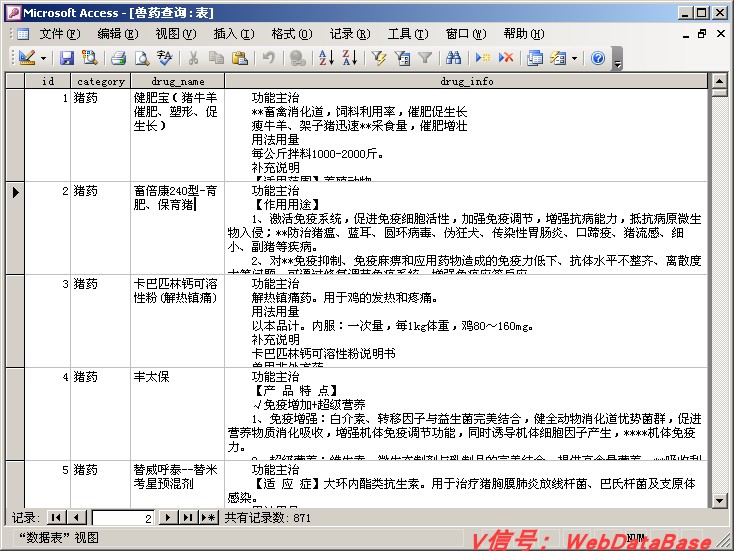Restore the inner table window
The height and width of the screenshot is (551, 734).
702,34
